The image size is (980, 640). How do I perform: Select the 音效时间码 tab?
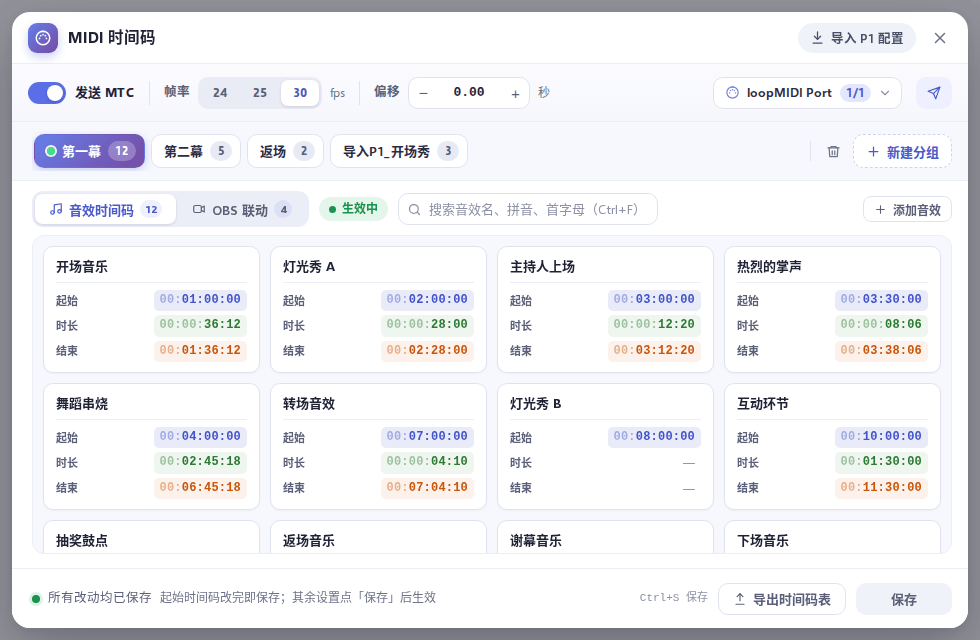(105, 210)
